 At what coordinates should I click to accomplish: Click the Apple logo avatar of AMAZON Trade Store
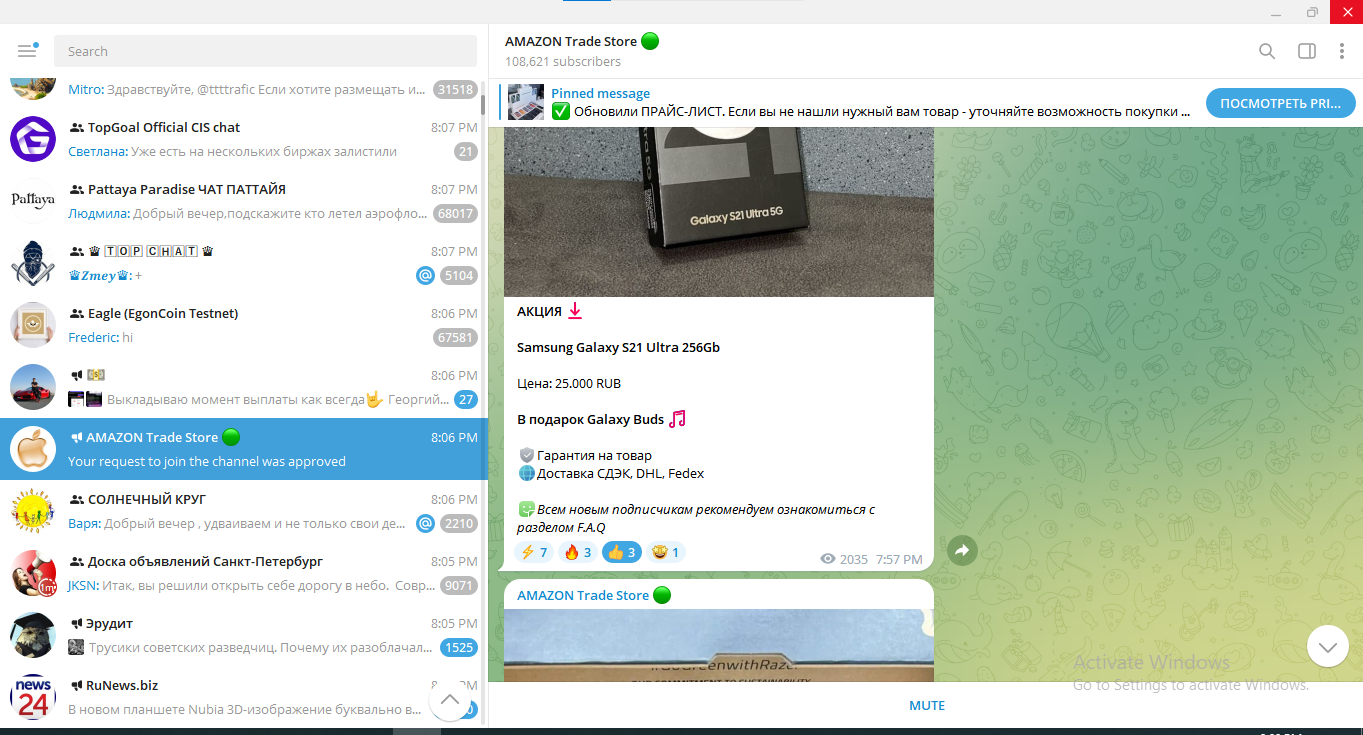(x=33, y=449)
